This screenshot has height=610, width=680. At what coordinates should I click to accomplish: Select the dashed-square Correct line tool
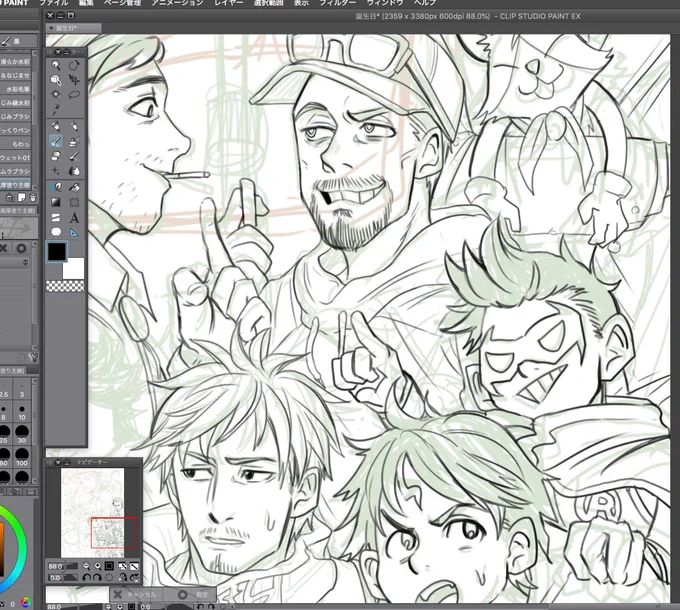pyautogui.click(x=74, y=202)
